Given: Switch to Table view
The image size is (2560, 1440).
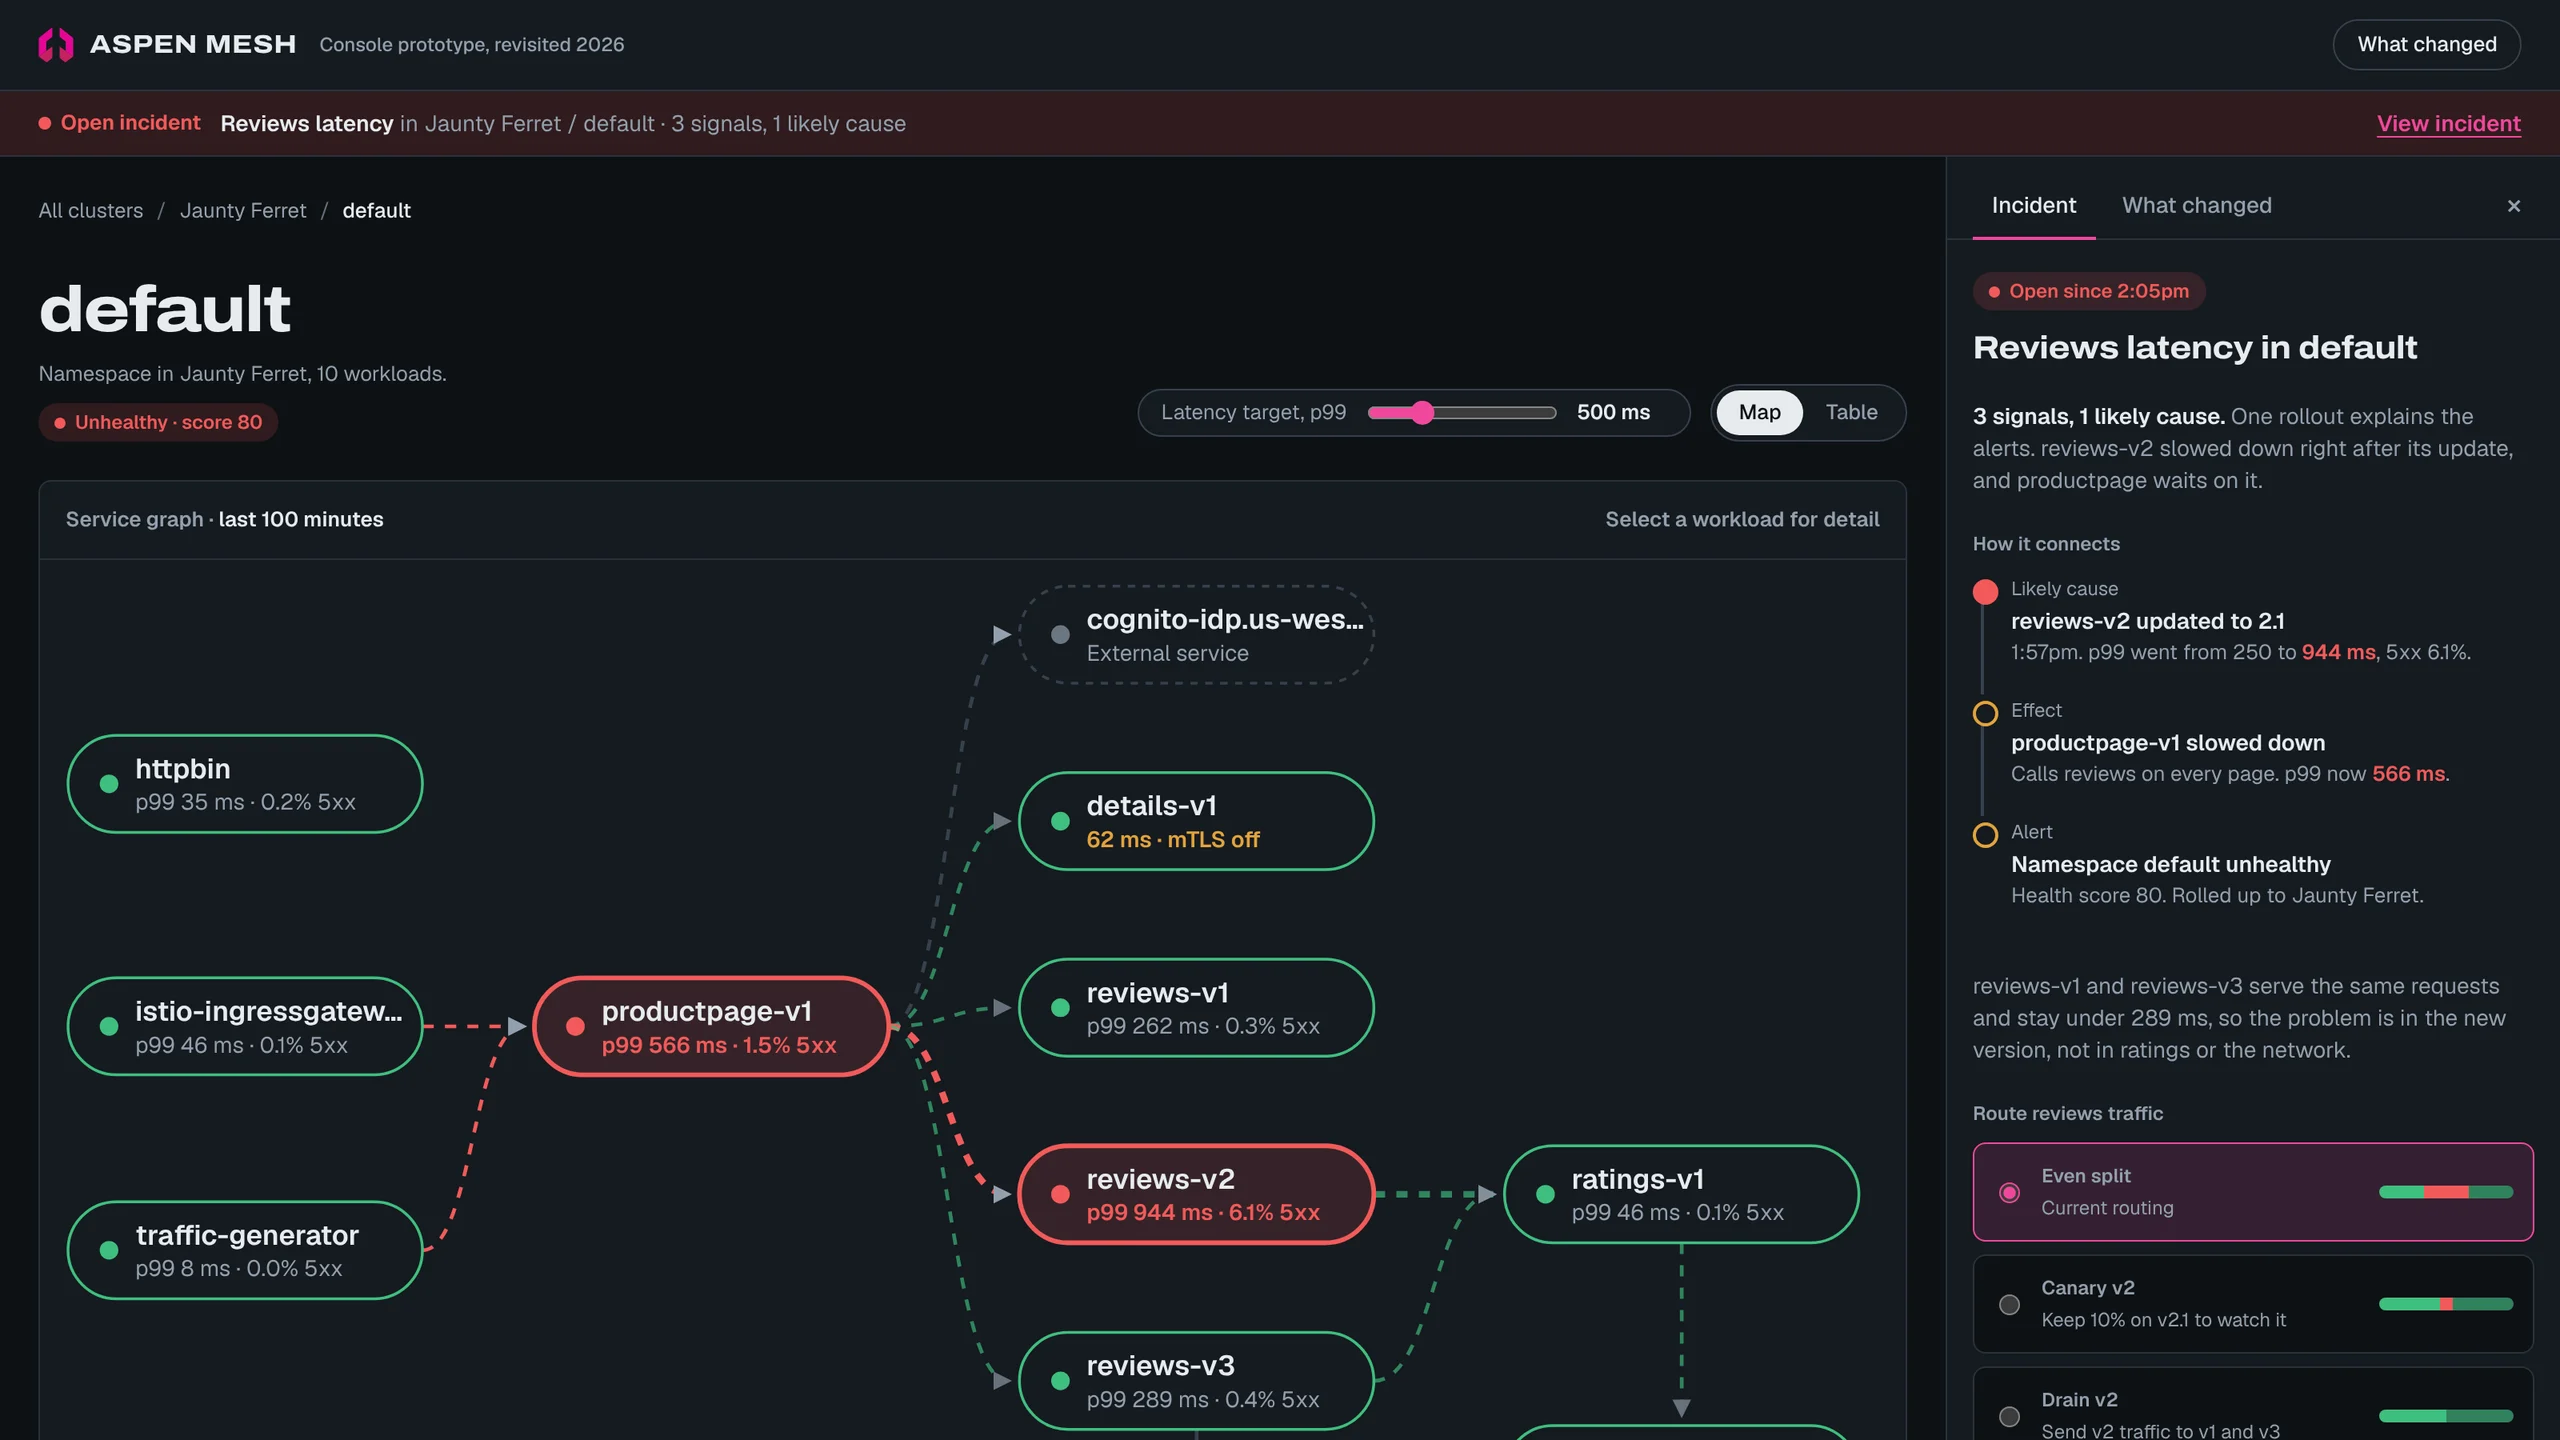Looking at the screenshot, I should click(1851, 412).
